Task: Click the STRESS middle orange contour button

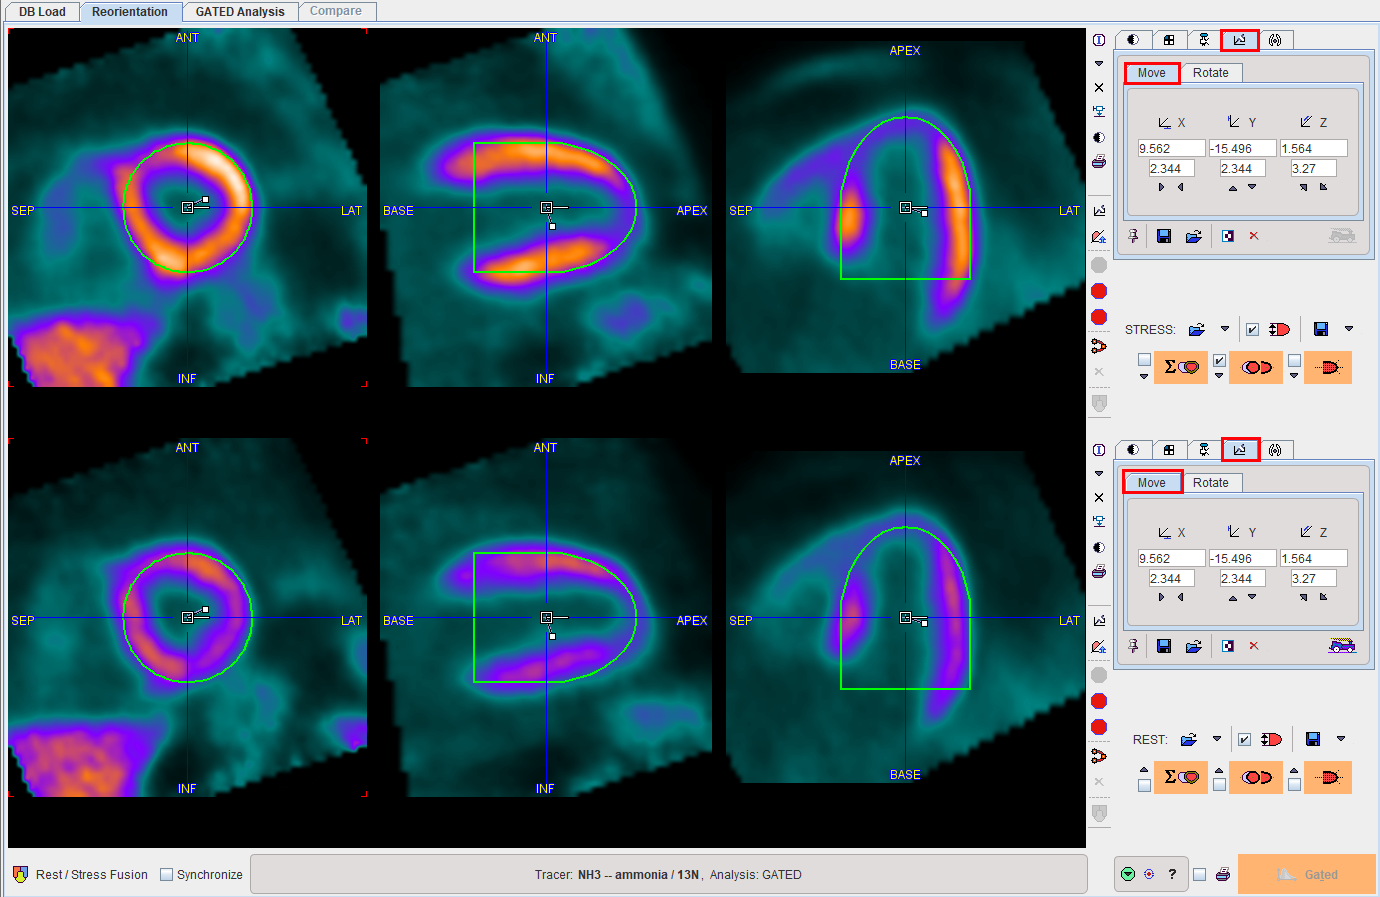Action: pos(1256,367)
